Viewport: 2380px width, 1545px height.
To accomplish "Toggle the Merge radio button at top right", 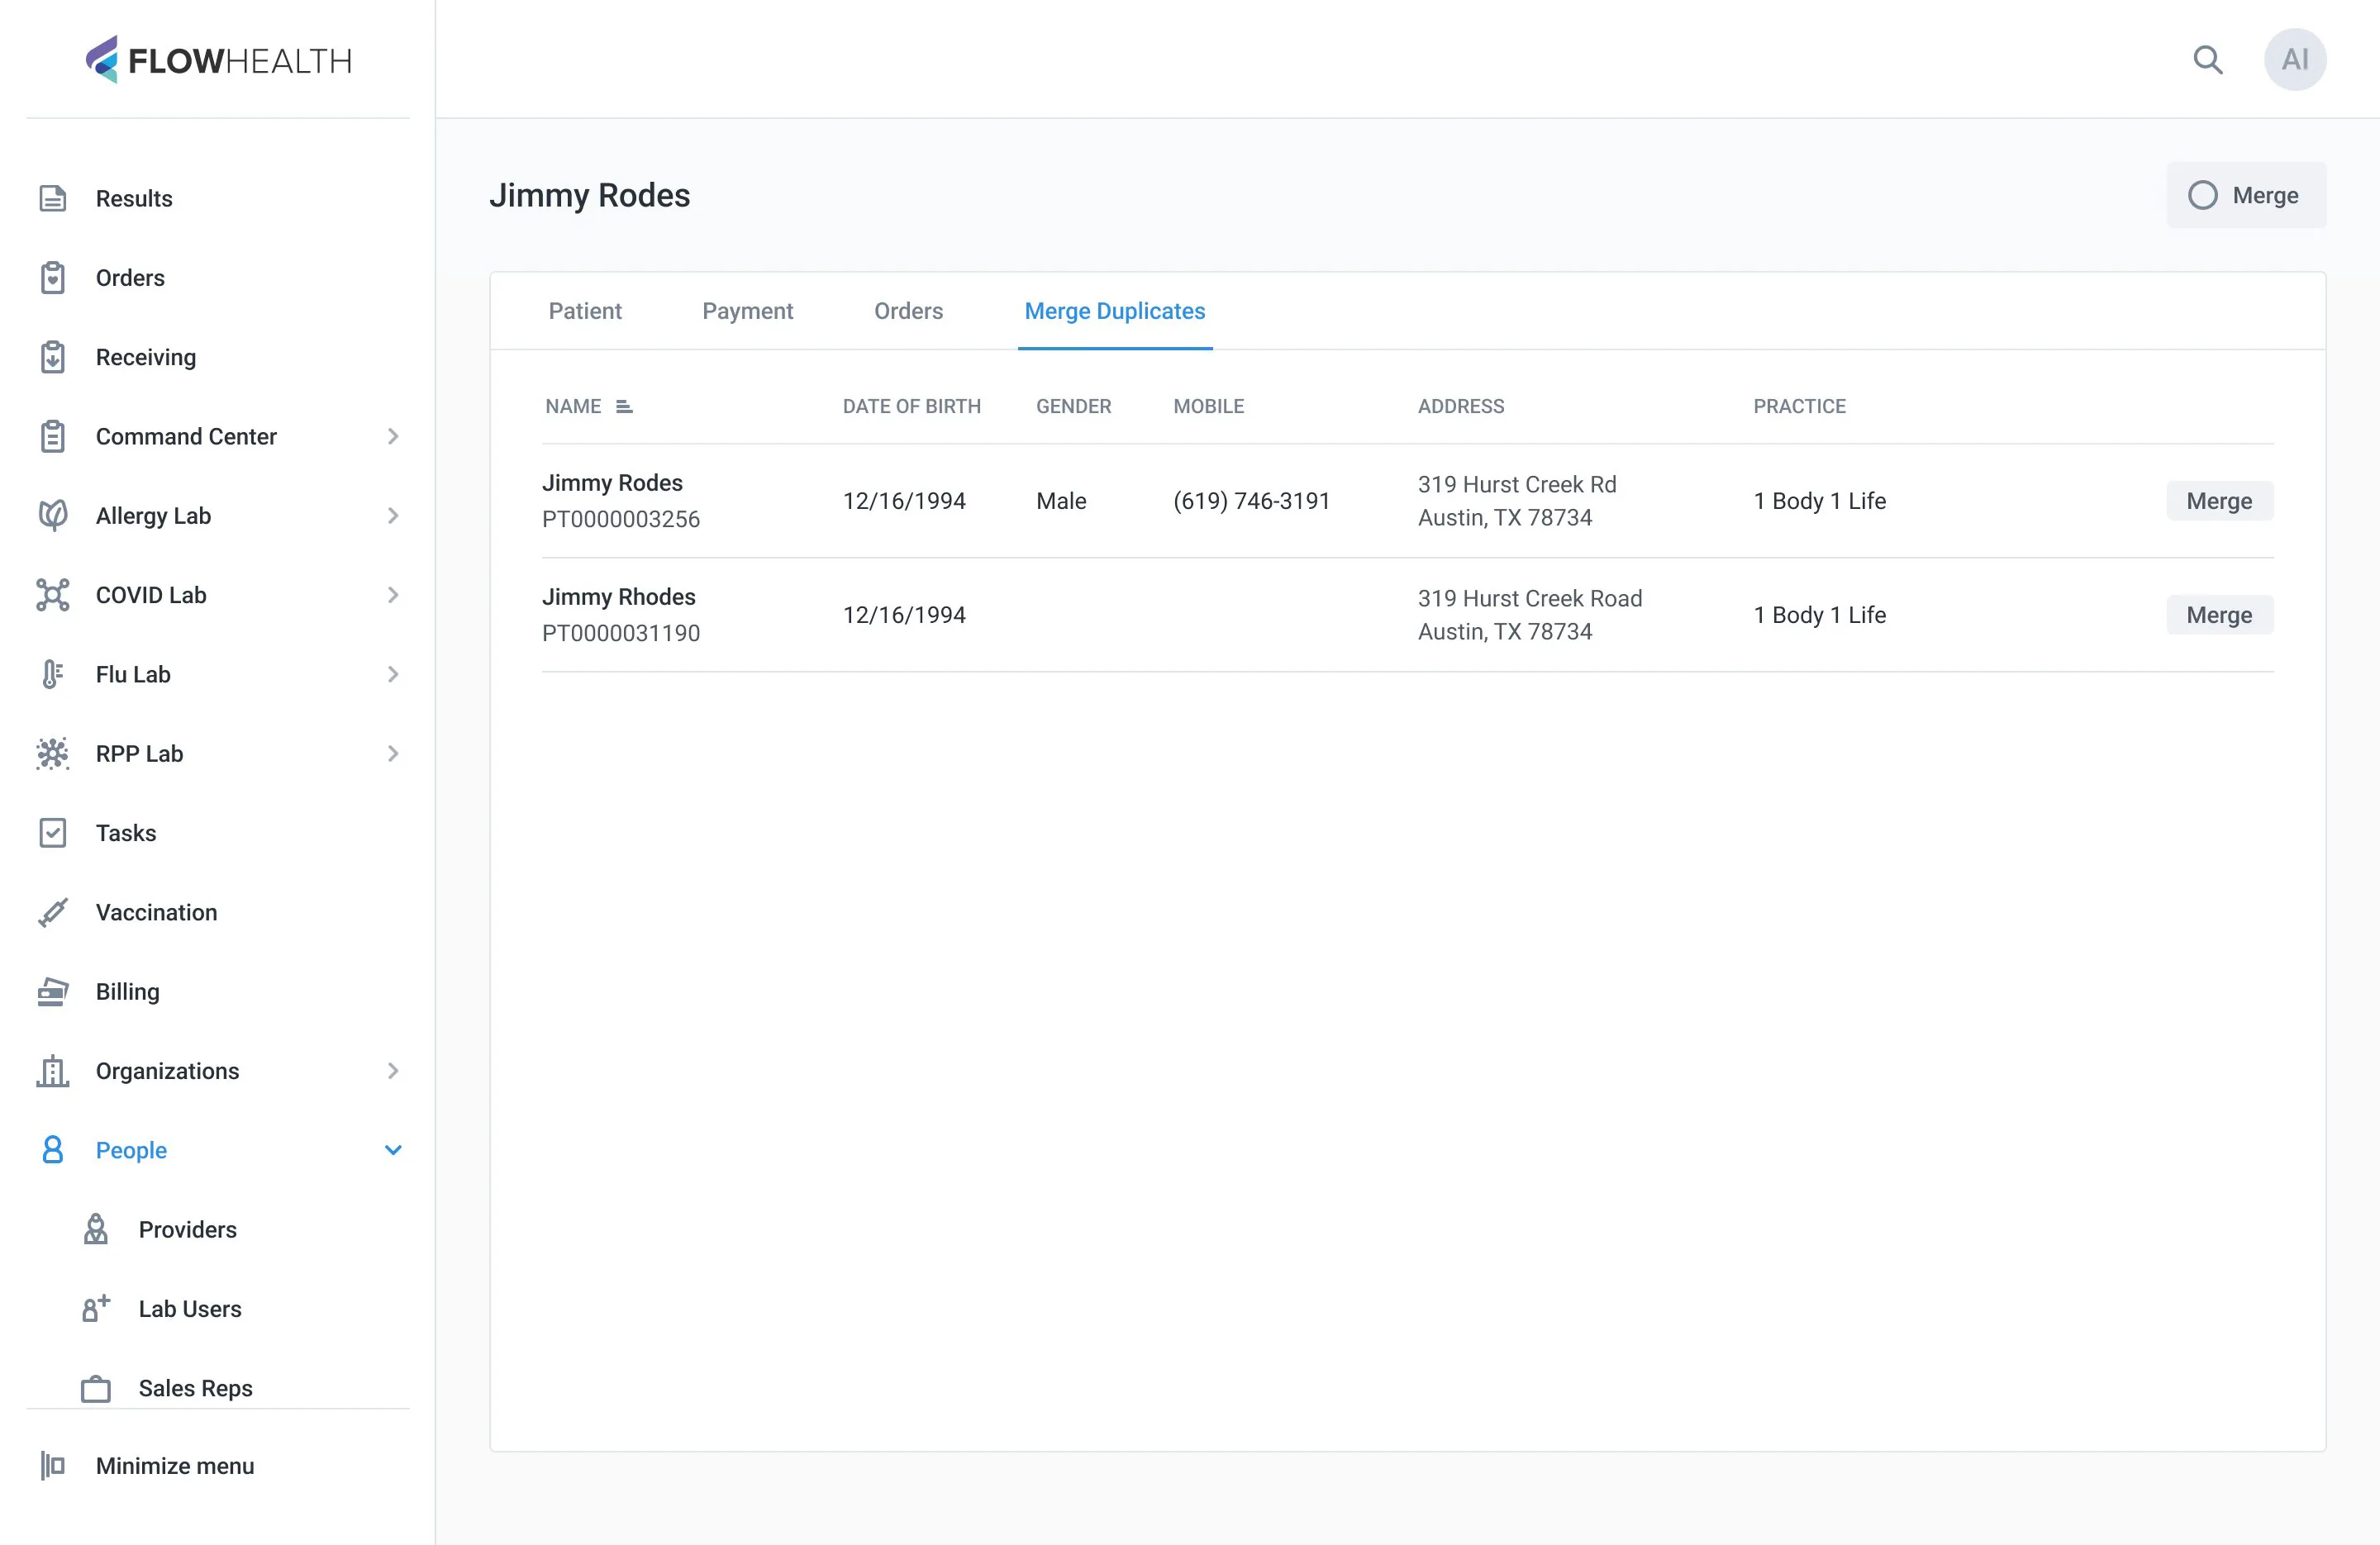I will point(2202,195).
